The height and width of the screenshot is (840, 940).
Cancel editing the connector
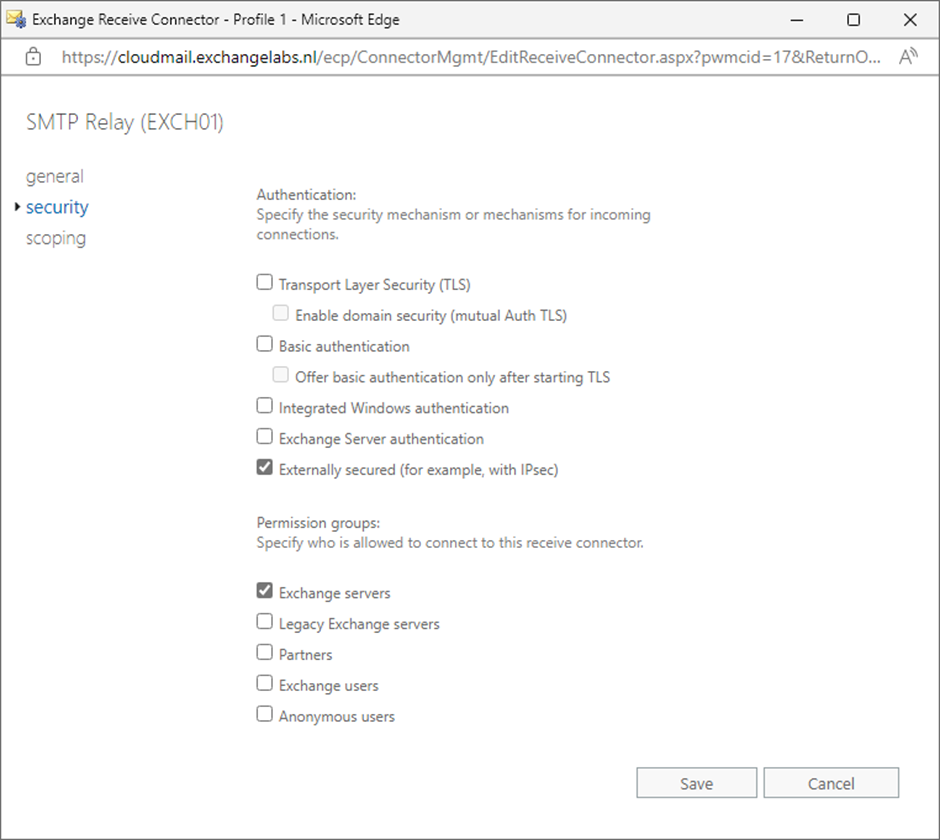coord(831,783)
